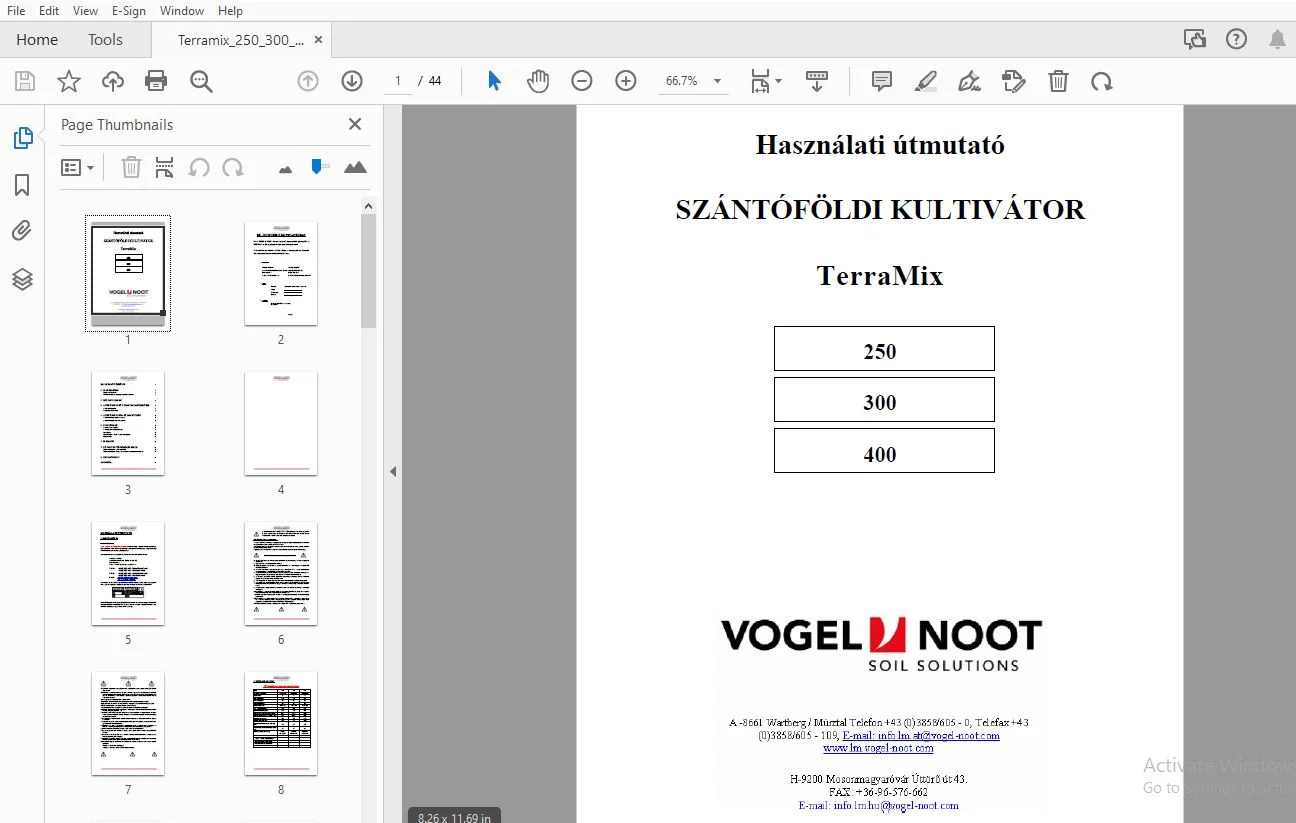The image size is (1296, 823).
Task: Open the Sign document pen tool
Action: [x=969, y=81]
